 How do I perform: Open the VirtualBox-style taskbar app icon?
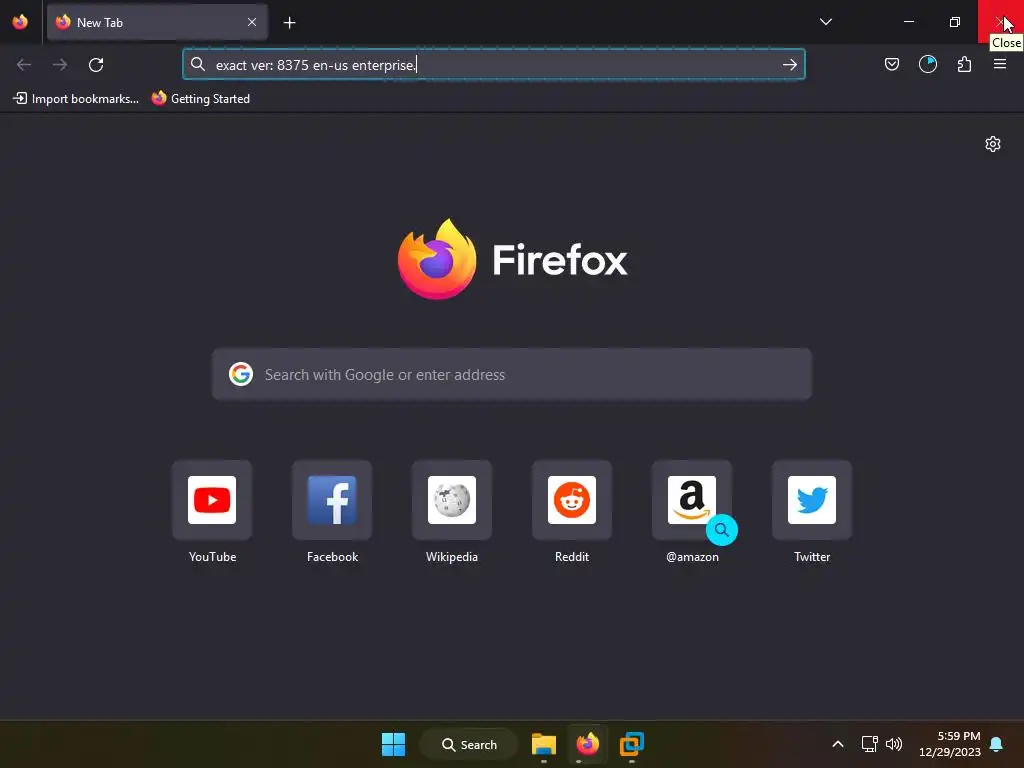tap(632, 744)
